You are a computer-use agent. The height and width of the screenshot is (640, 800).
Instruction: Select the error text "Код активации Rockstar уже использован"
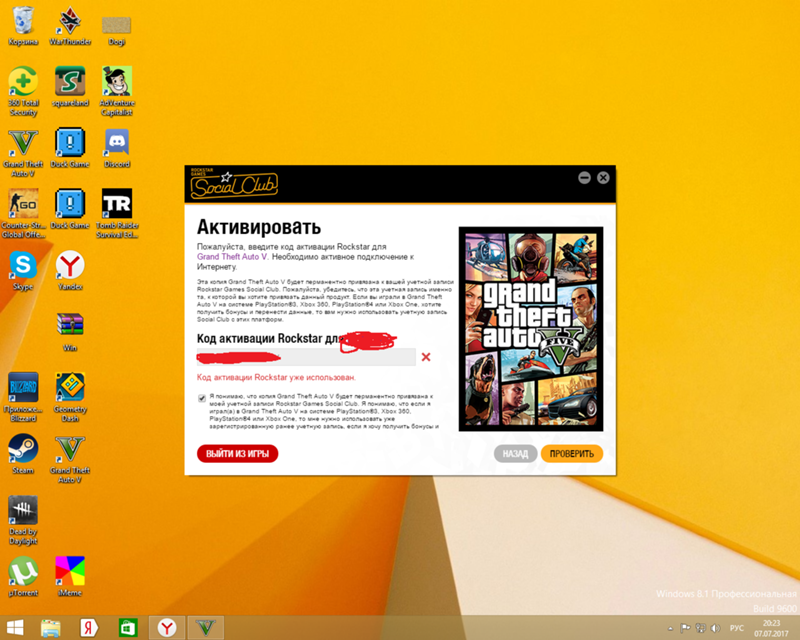(276, 378)
